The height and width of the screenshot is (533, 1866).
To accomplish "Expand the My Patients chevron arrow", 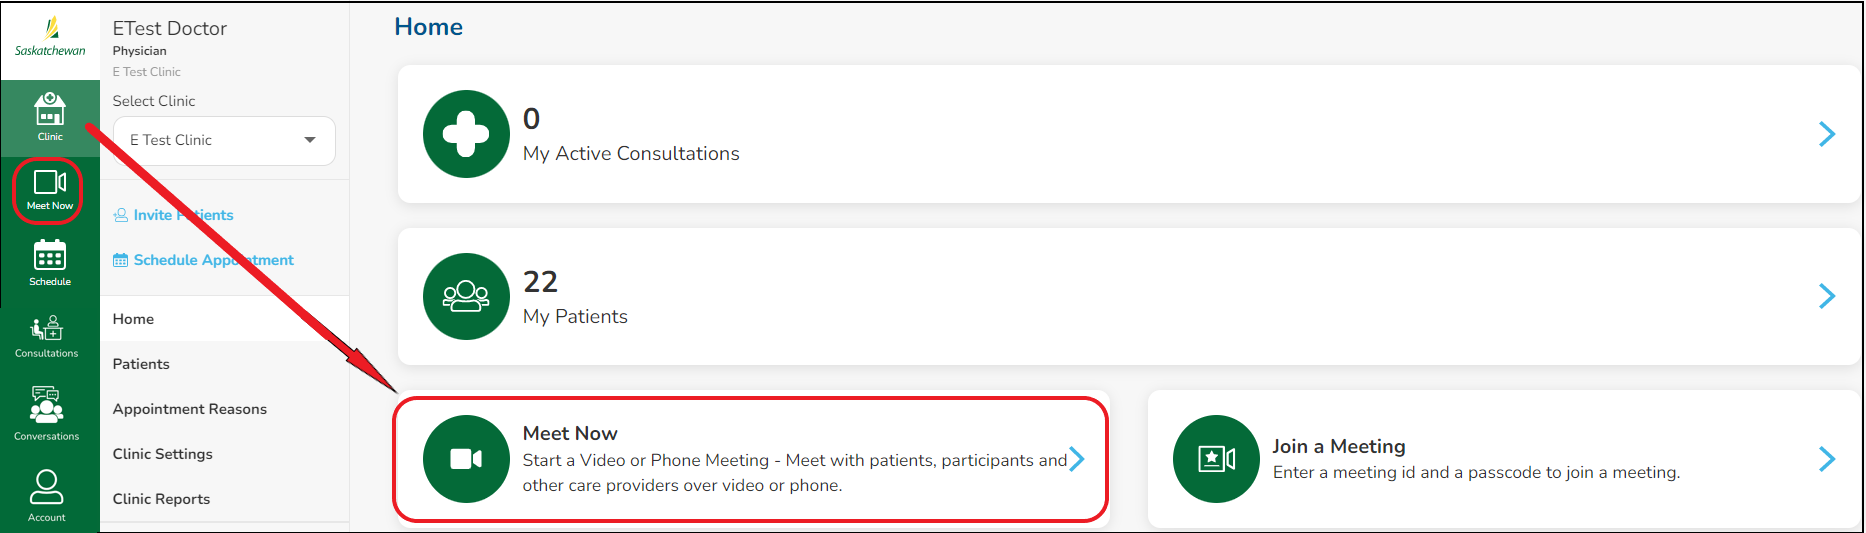I will pos(1826,296).
